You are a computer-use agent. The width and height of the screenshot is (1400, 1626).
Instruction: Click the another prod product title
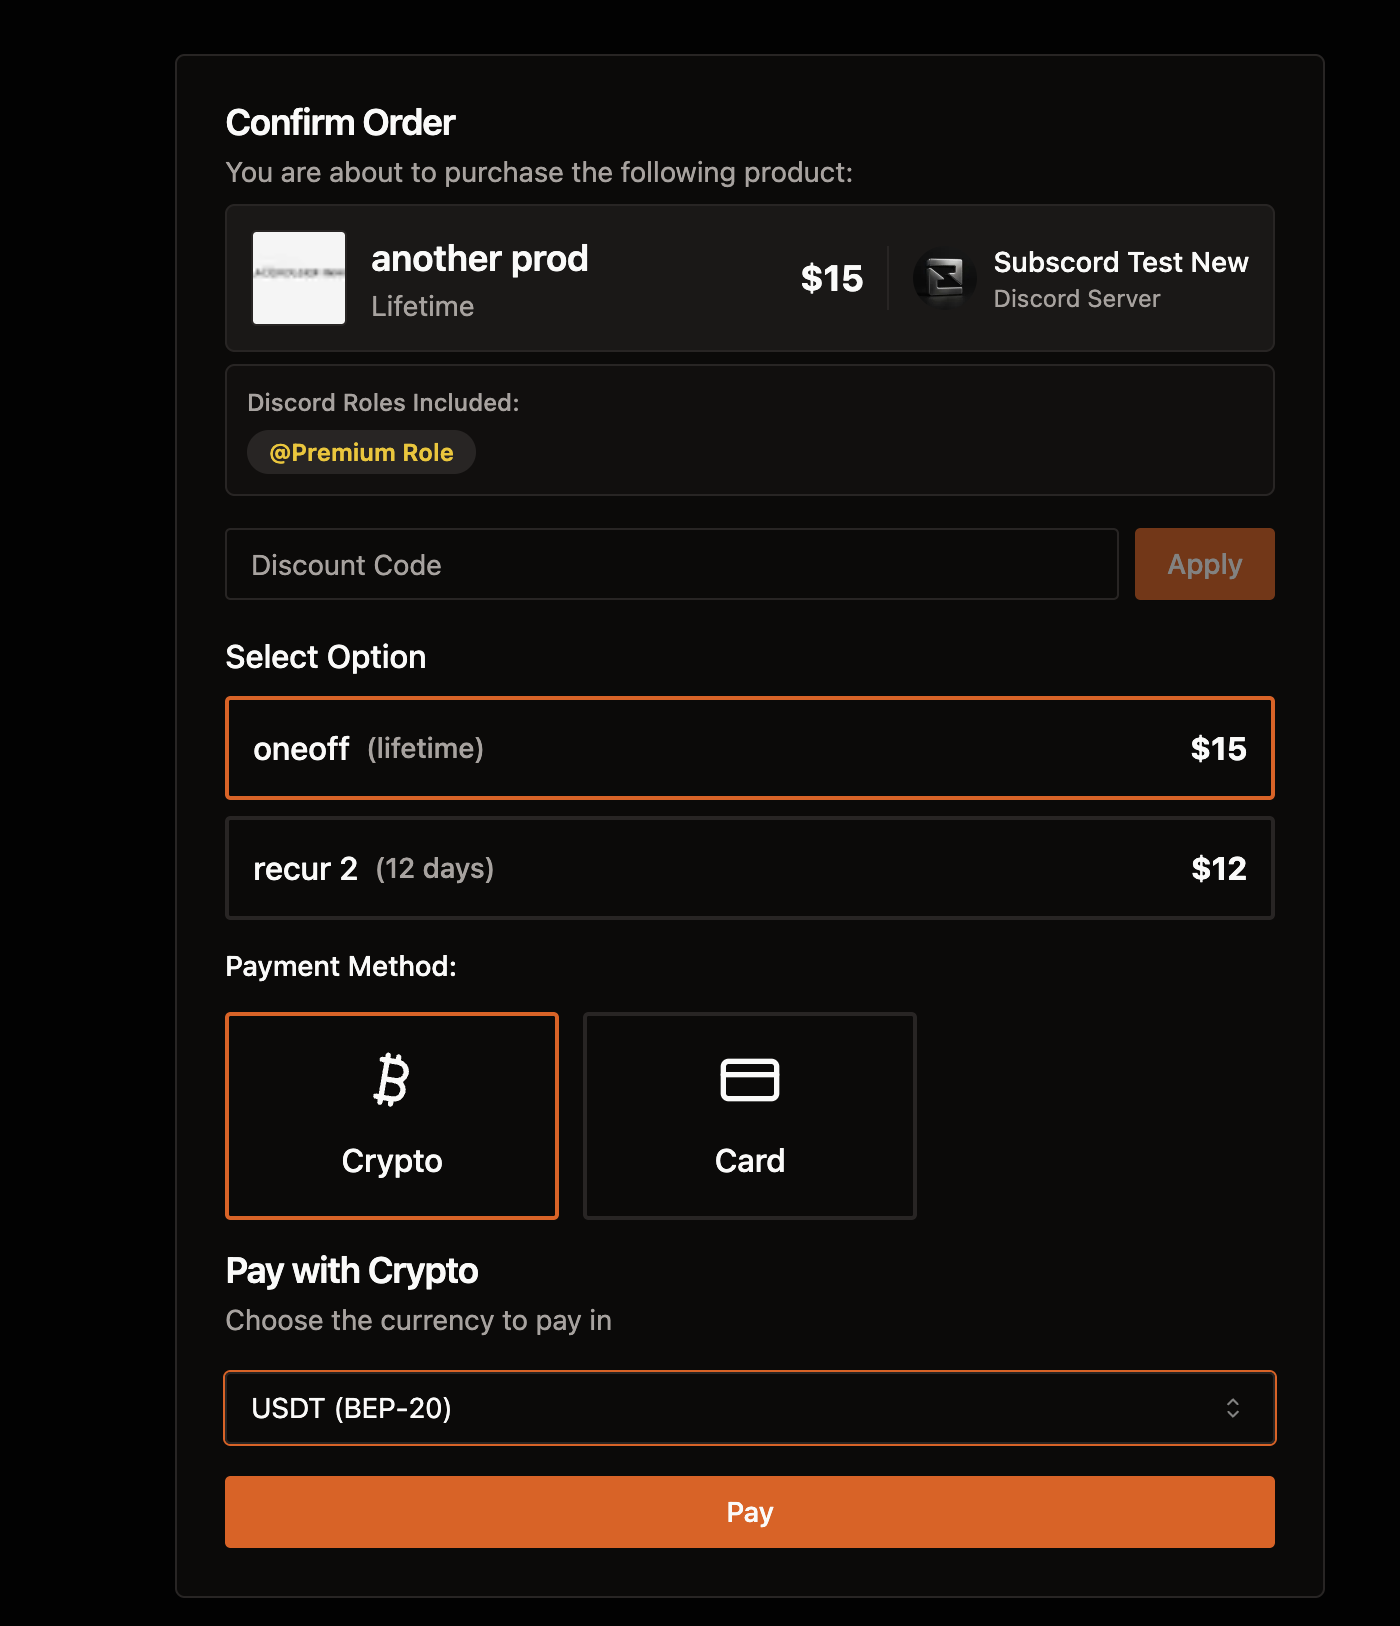480,259
